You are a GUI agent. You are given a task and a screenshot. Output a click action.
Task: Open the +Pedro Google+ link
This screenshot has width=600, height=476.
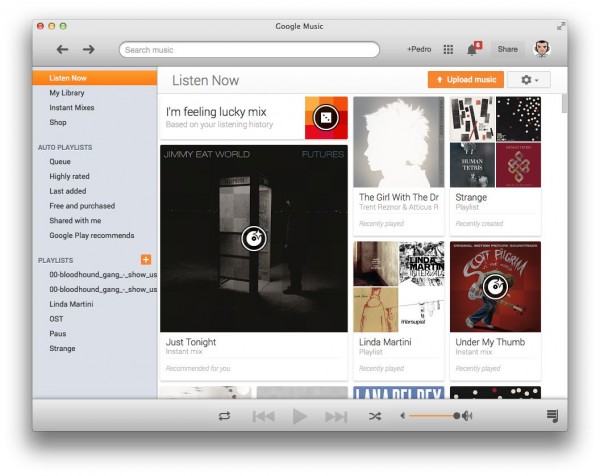pyautogui.click(x=419, y=49)
